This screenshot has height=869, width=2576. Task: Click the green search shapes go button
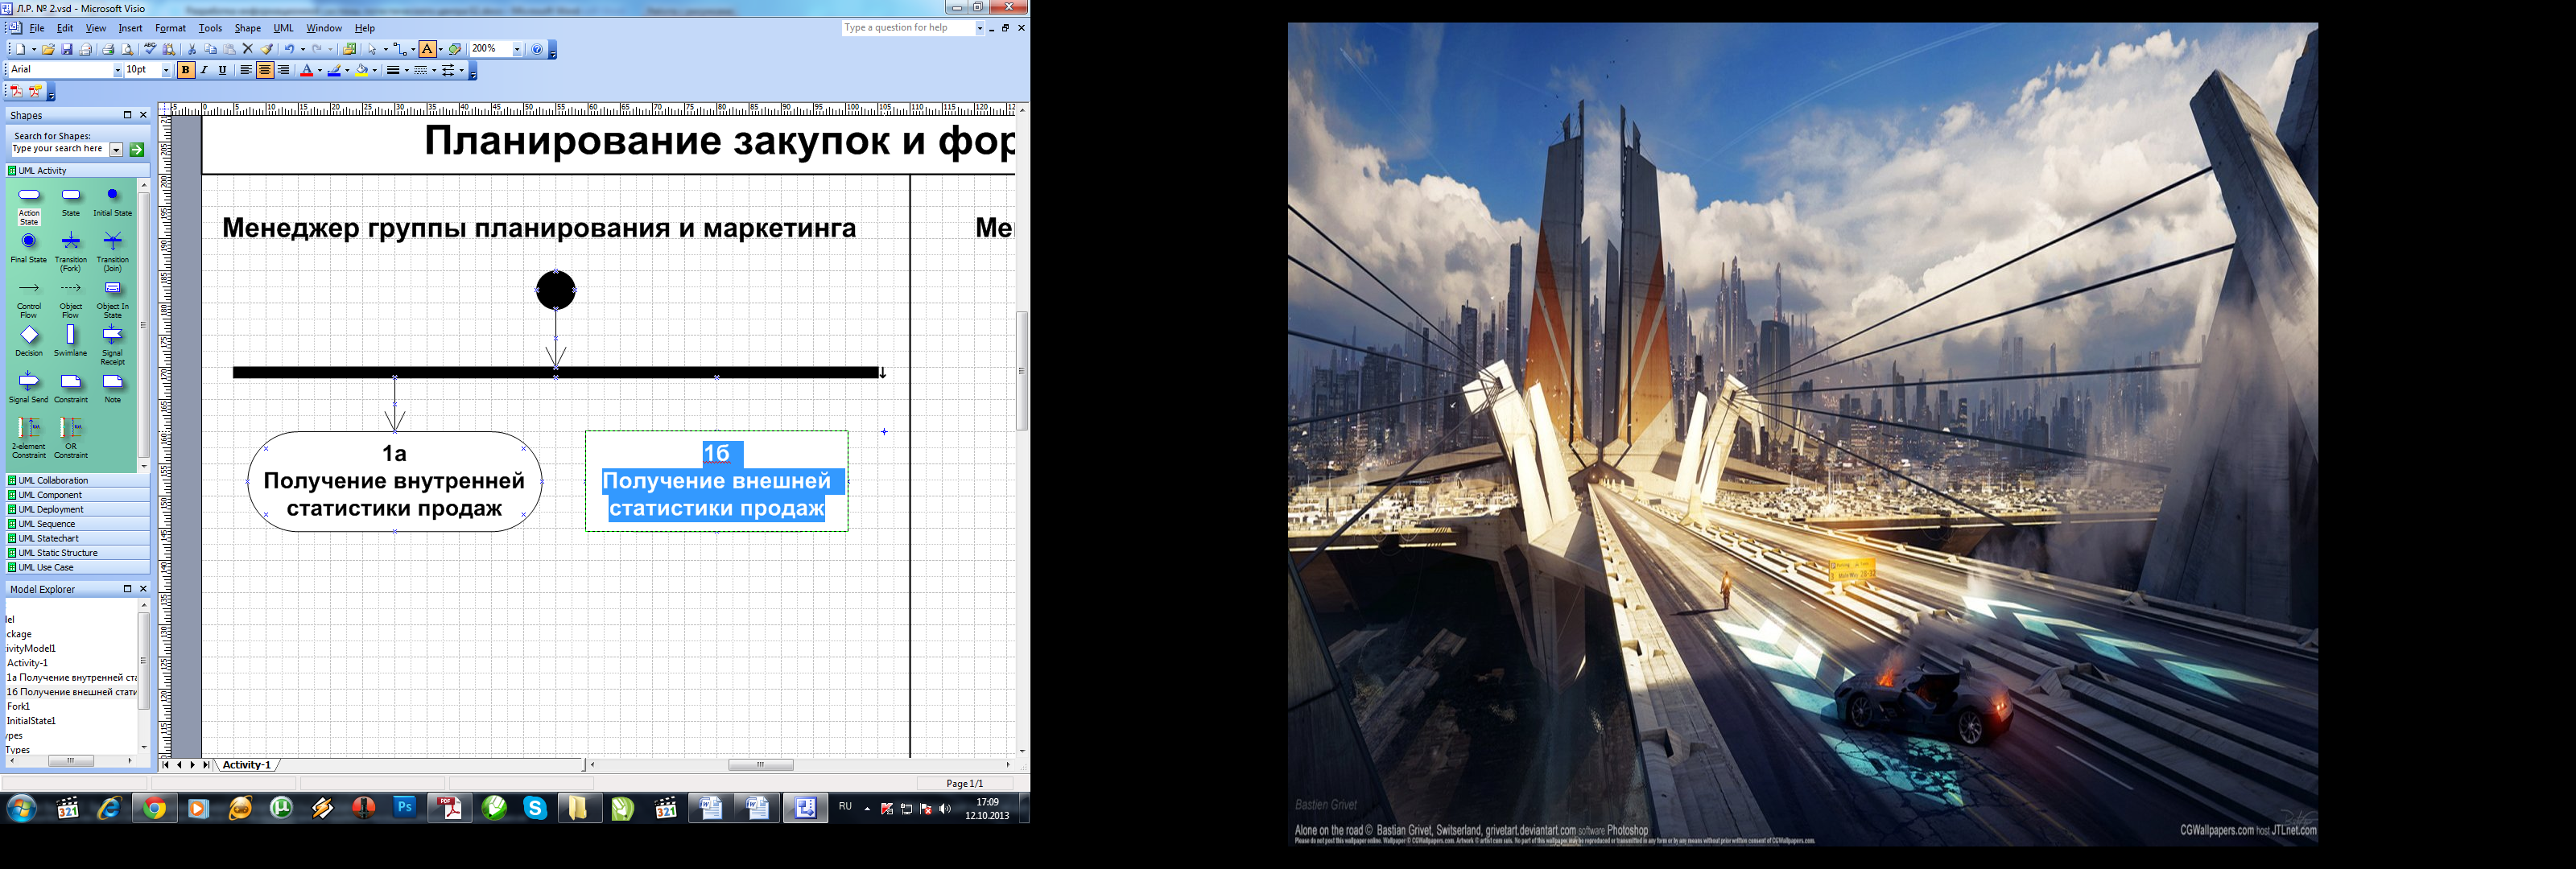point(137,150)
